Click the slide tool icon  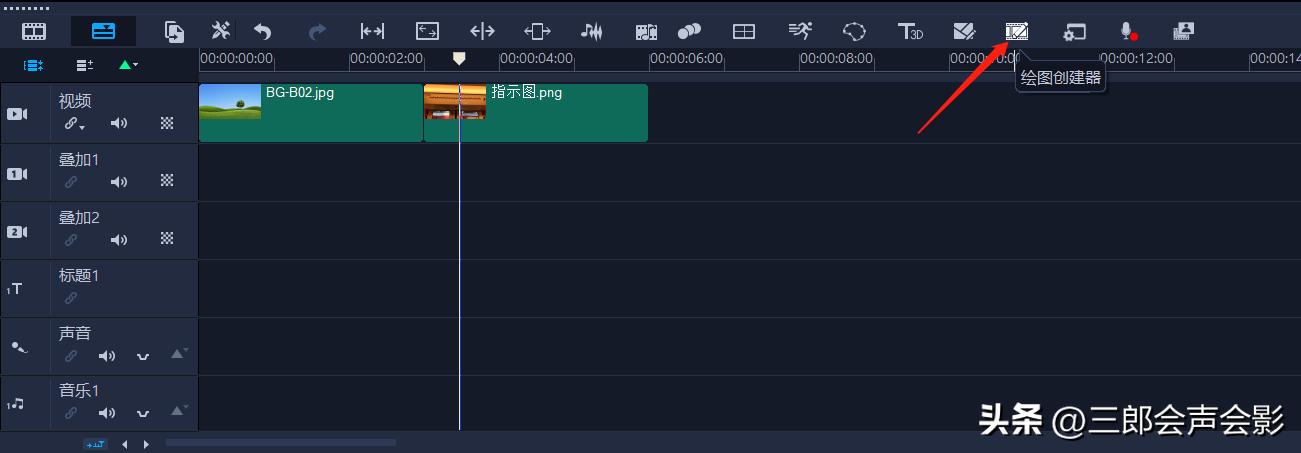pos(537,32)
